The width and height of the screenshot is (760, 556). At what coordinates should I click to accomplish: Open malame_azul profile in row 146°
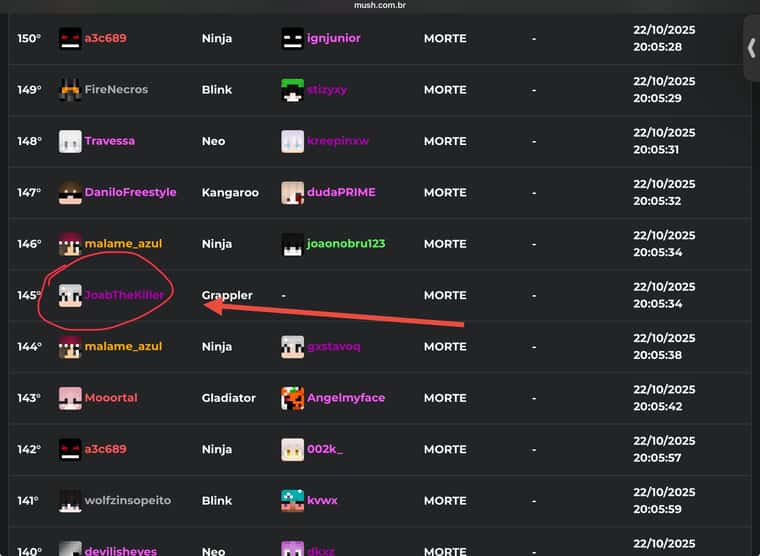[124, 244]
